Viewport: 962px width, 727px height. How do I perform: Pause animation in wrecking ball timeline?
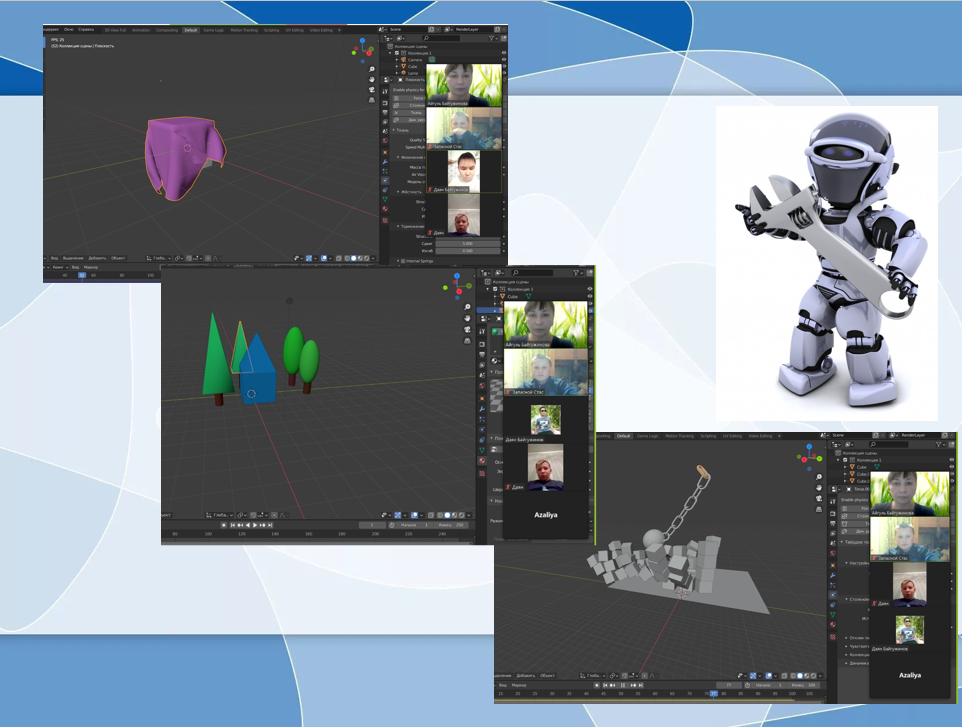pos(624,685)
